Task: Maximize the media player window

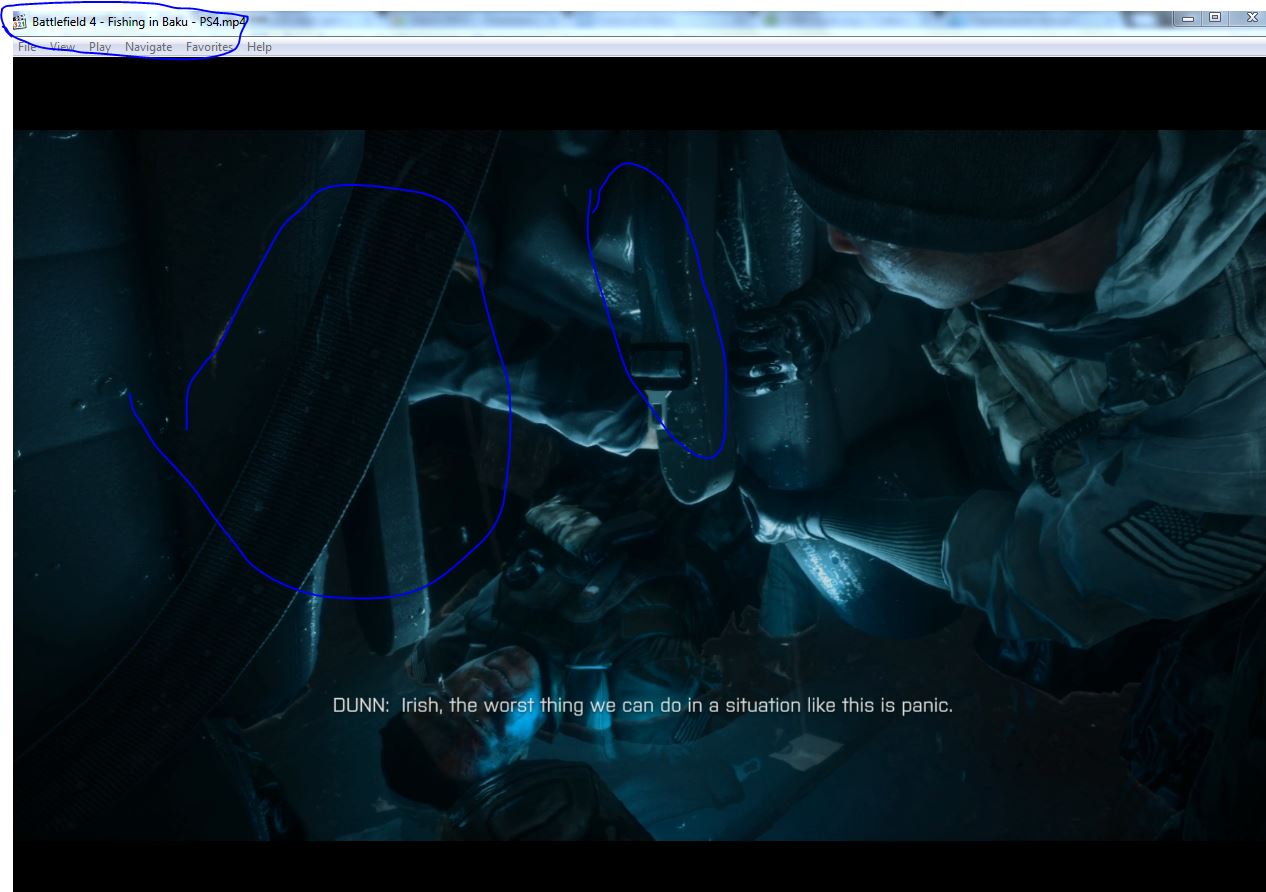Action: (1214, 18)
